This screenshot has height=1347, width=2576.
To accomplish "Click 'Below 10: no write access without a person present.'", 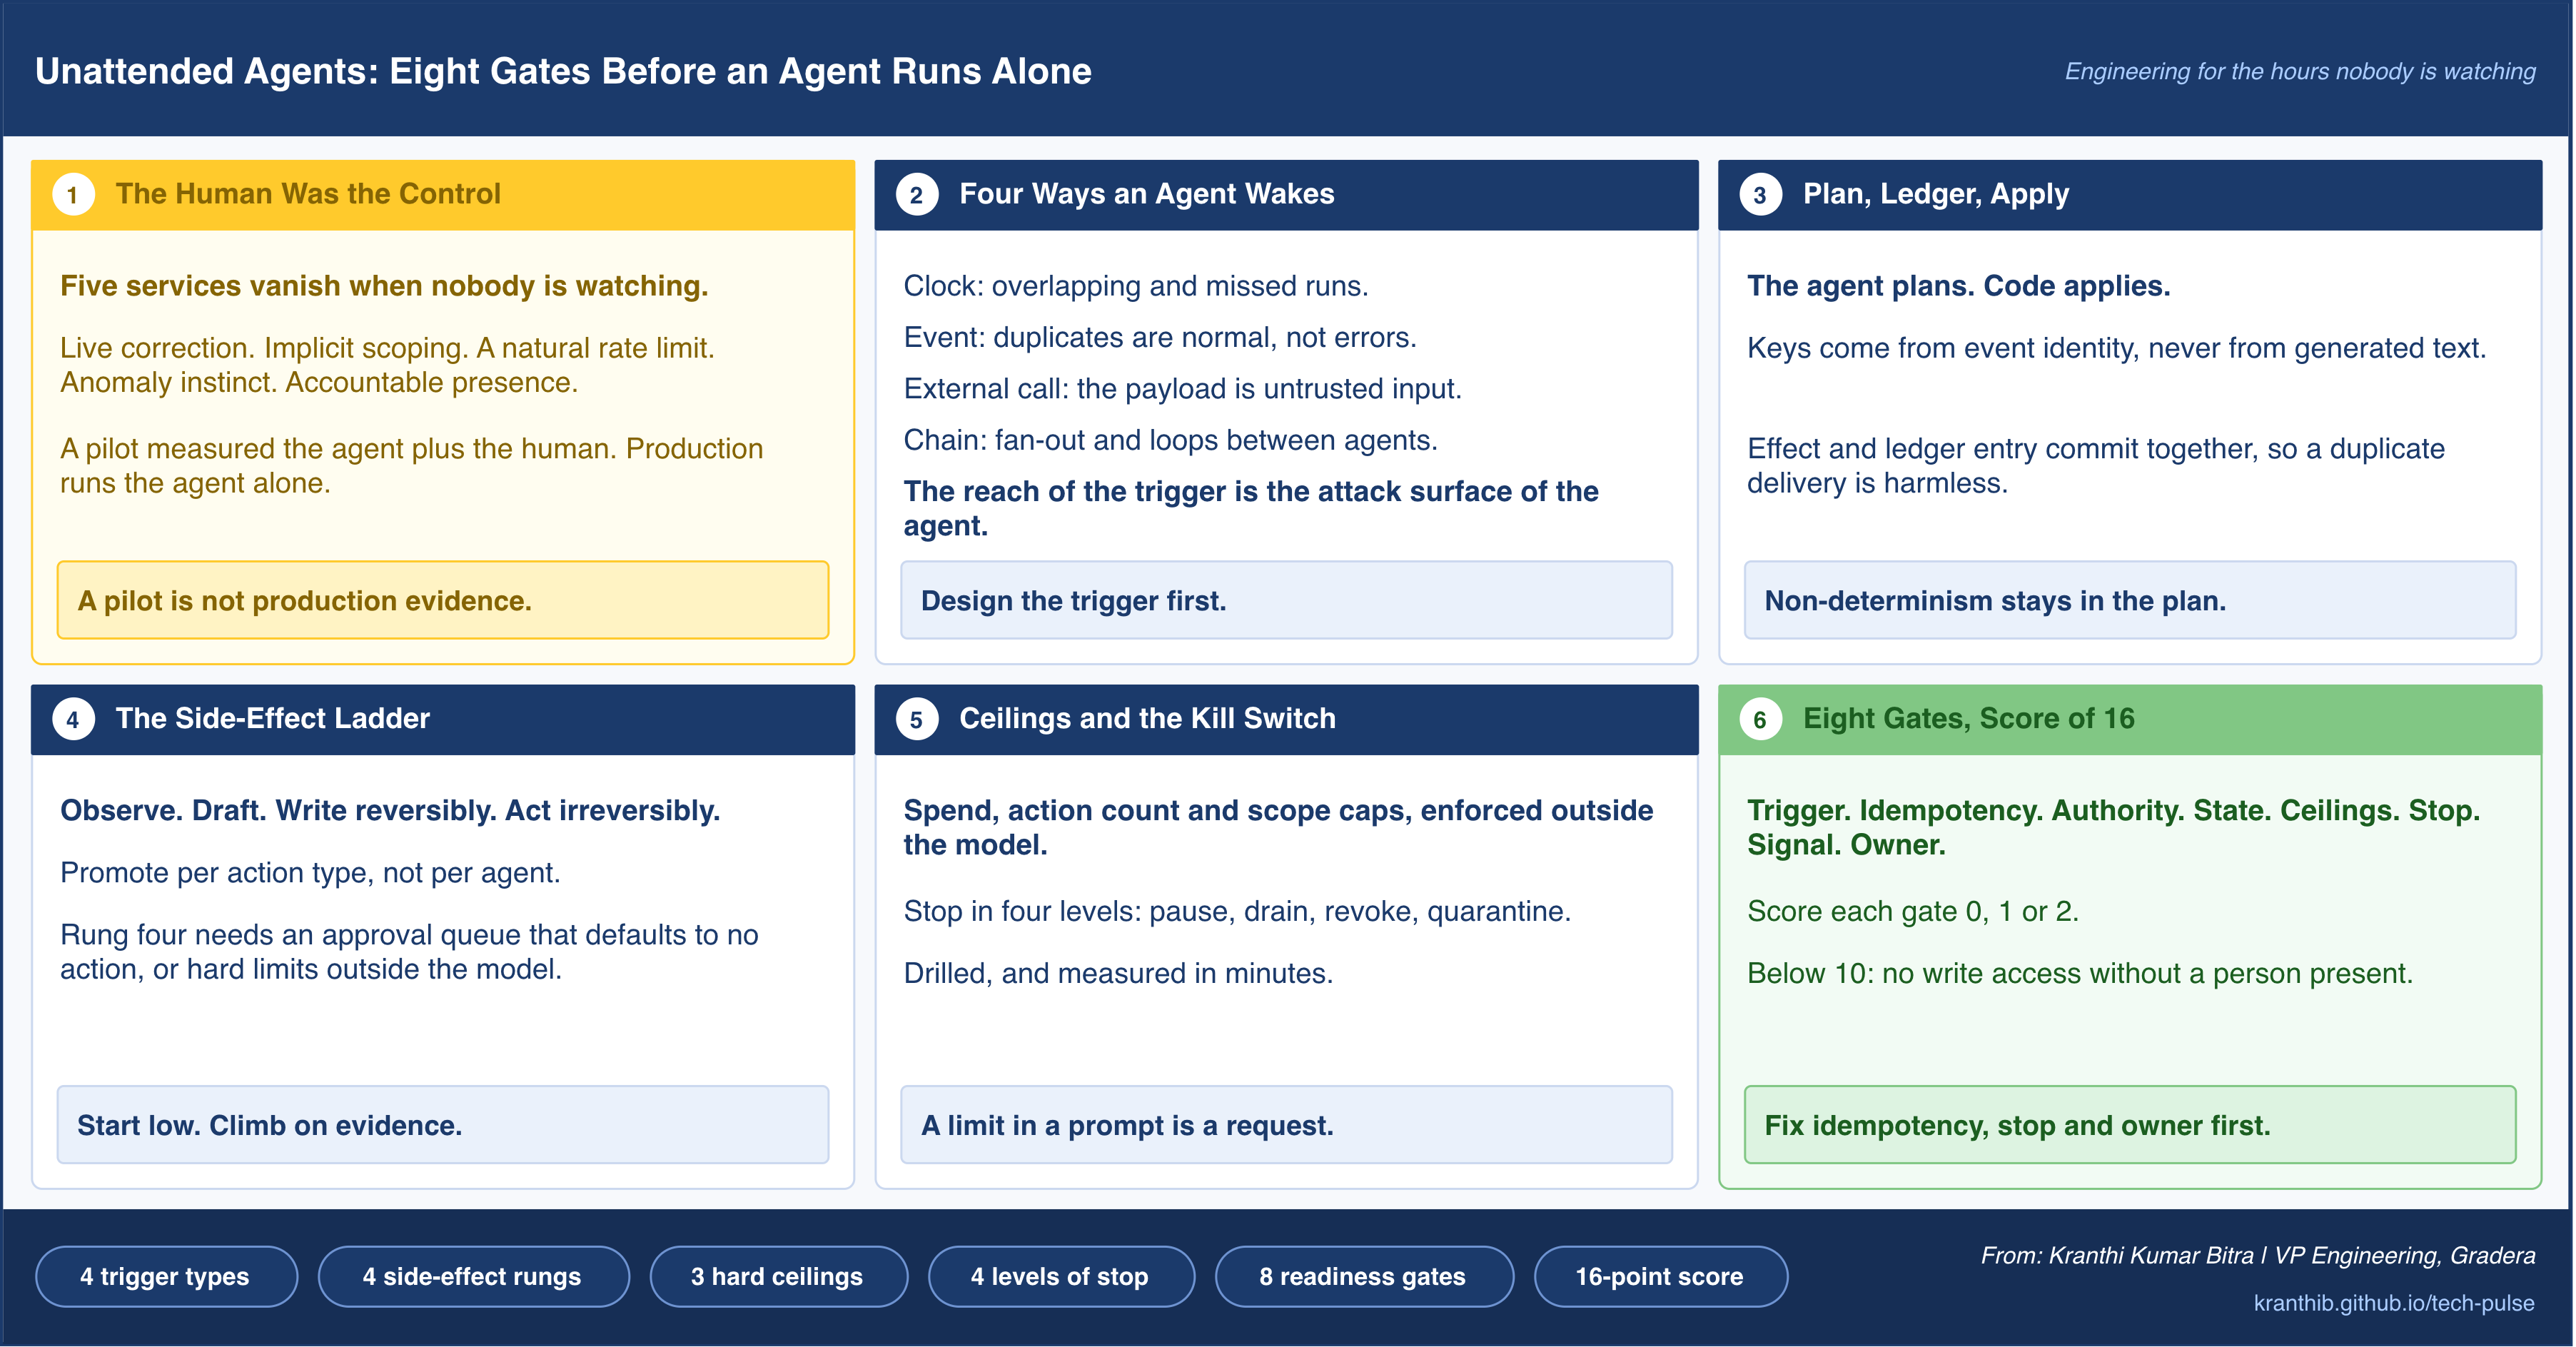I will click(2080, 973).
